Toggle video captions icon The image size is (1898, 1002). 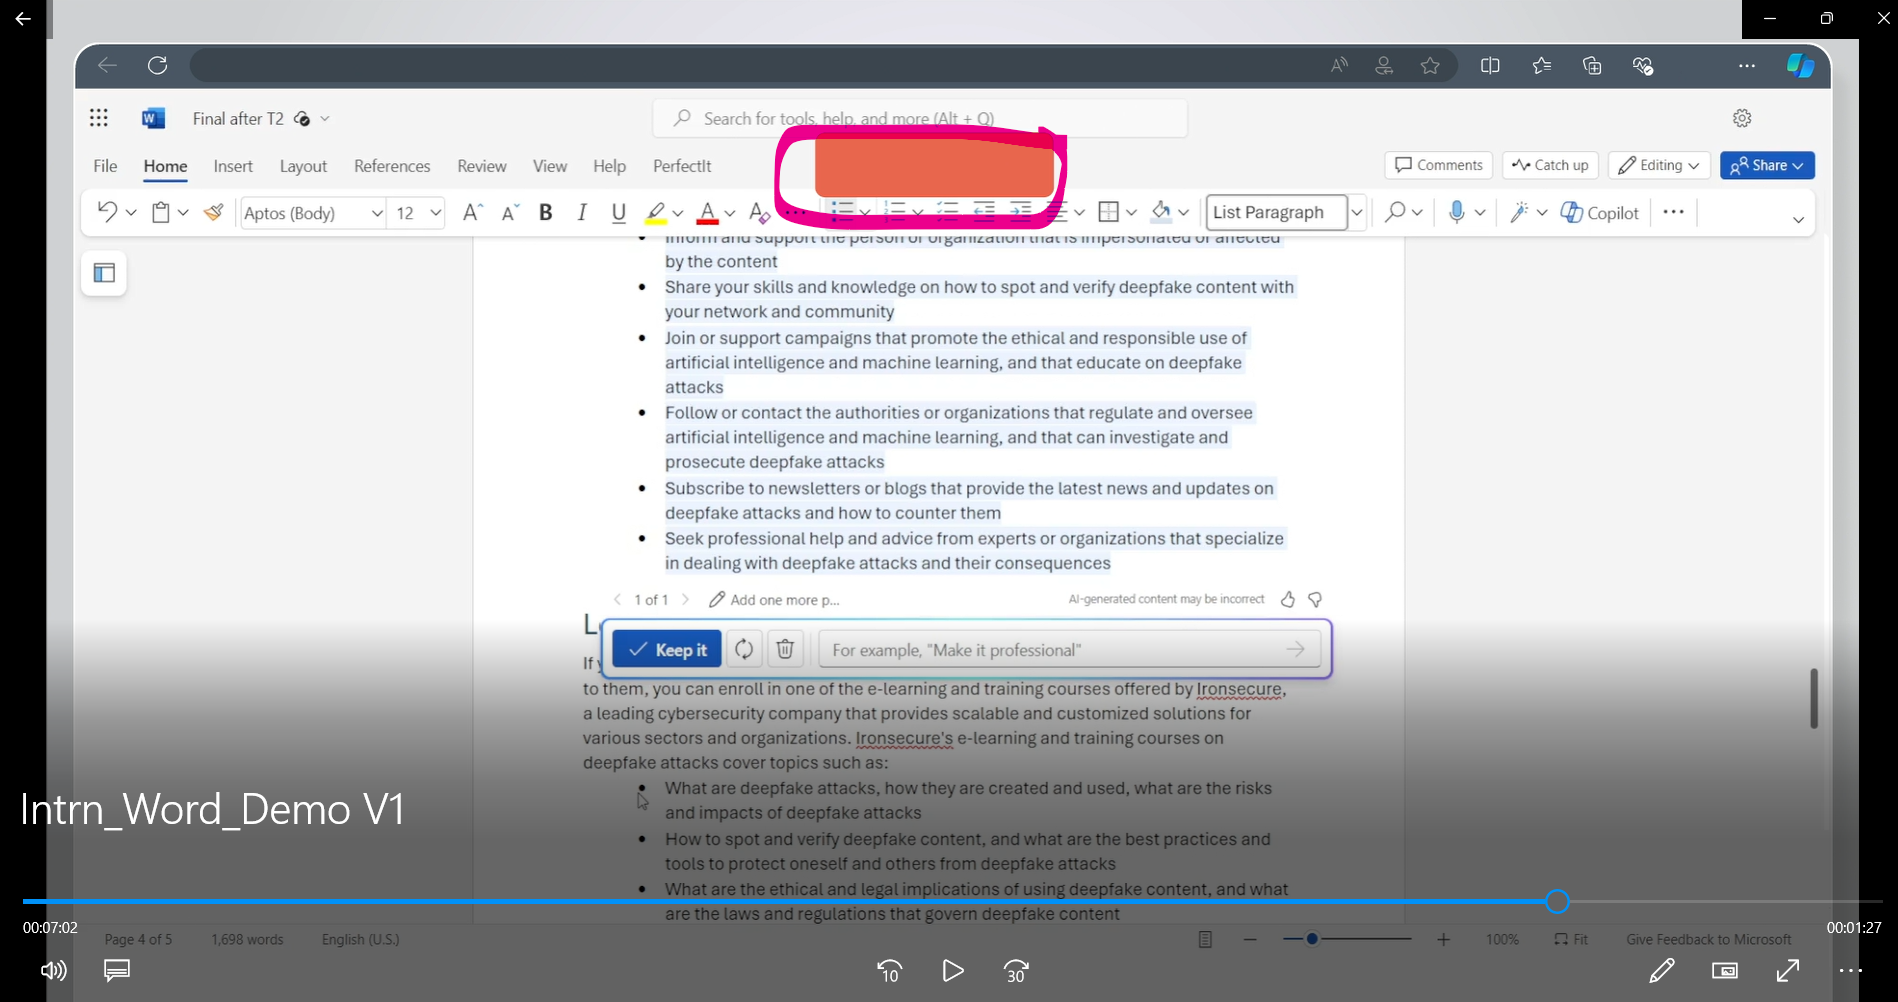[x=117, y=970]
